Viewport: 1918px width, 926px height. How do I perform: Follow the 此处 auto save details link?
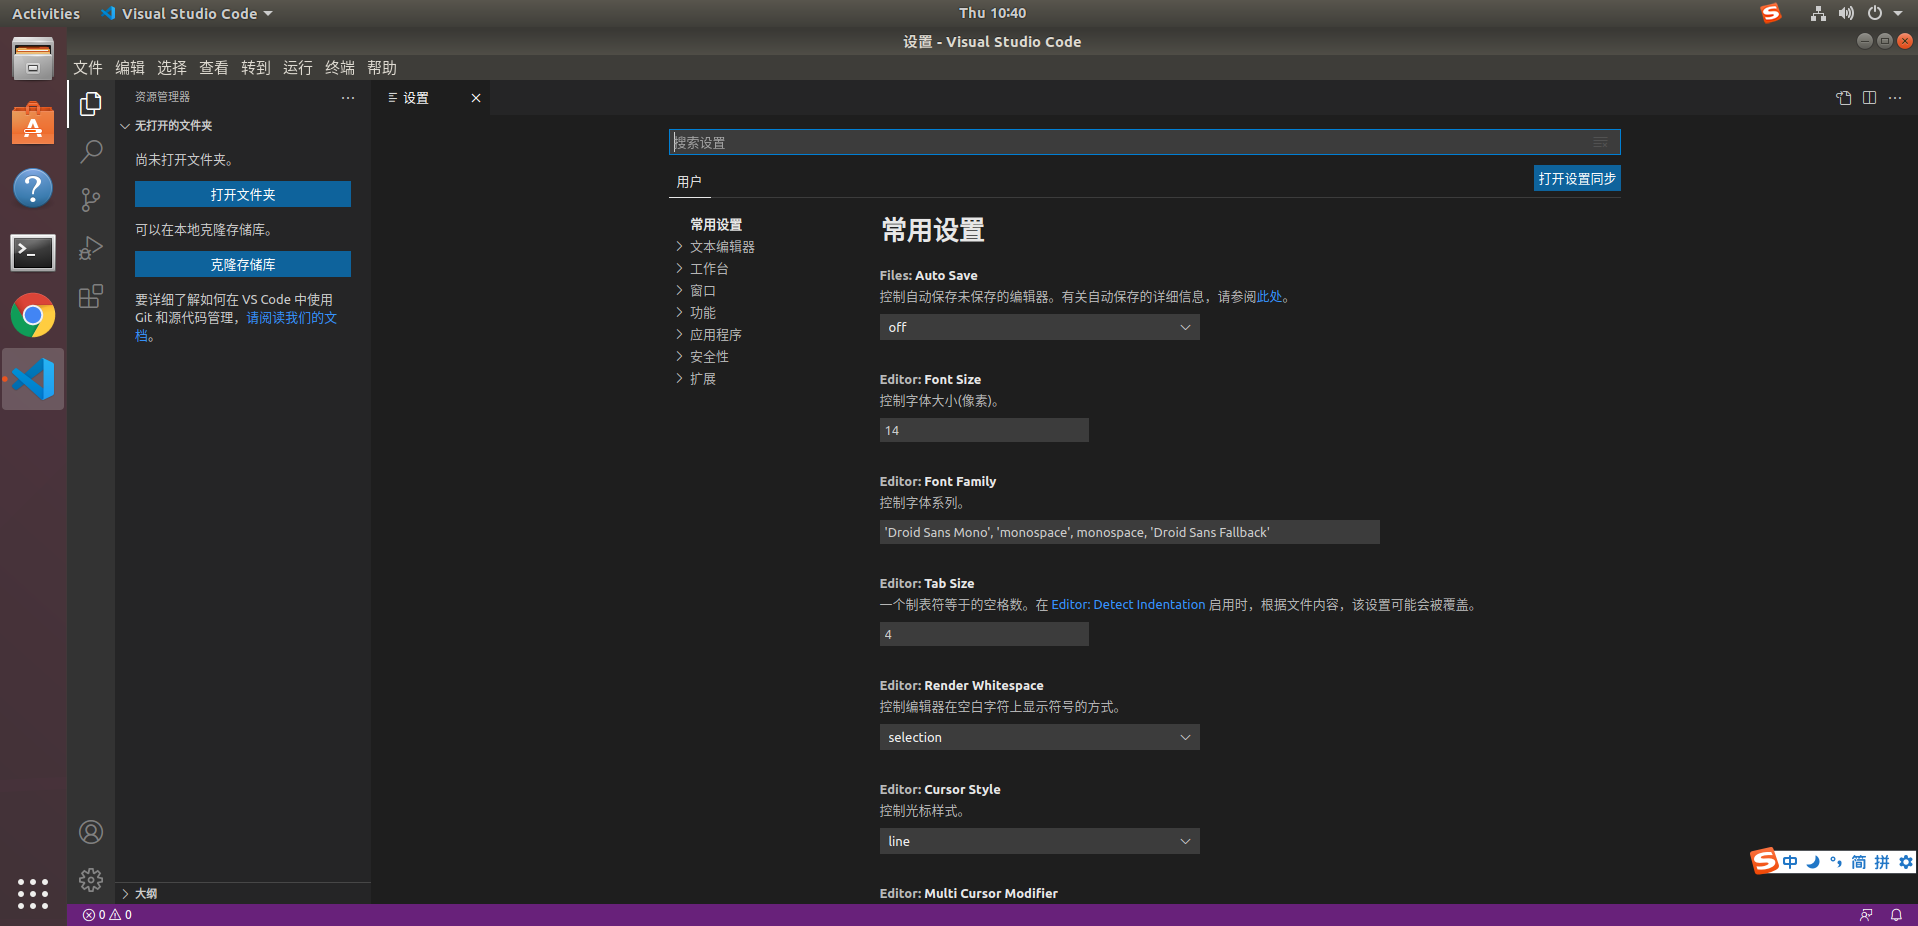tap(1269, 297)
